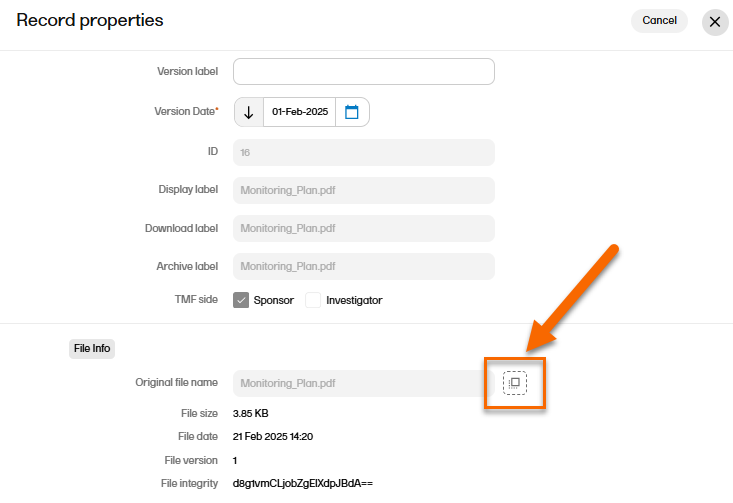Click the Display label field
This screenshot has width=733, height=503.
364,191
